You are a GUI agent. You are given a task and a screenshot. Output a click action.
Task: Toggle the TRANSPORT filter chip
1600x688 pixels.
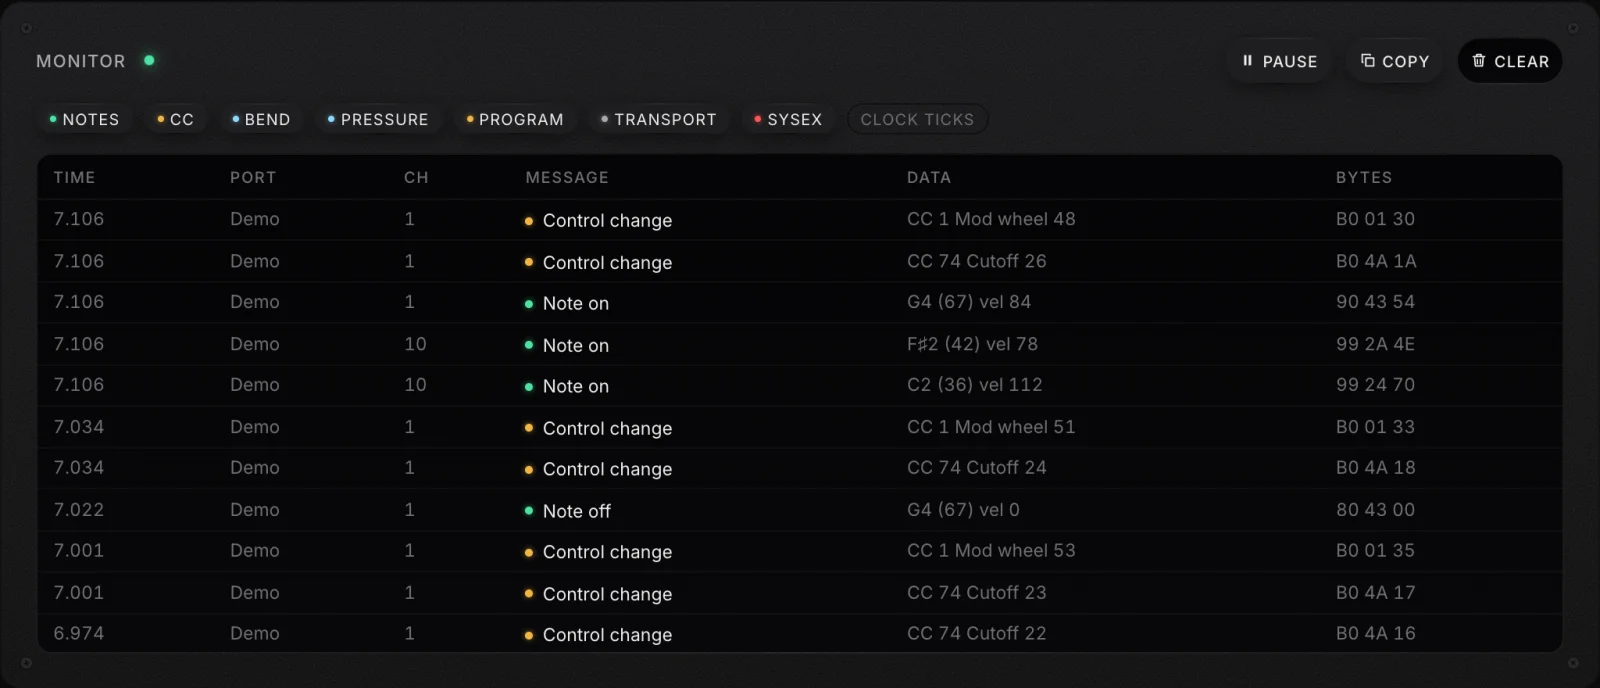658,119
